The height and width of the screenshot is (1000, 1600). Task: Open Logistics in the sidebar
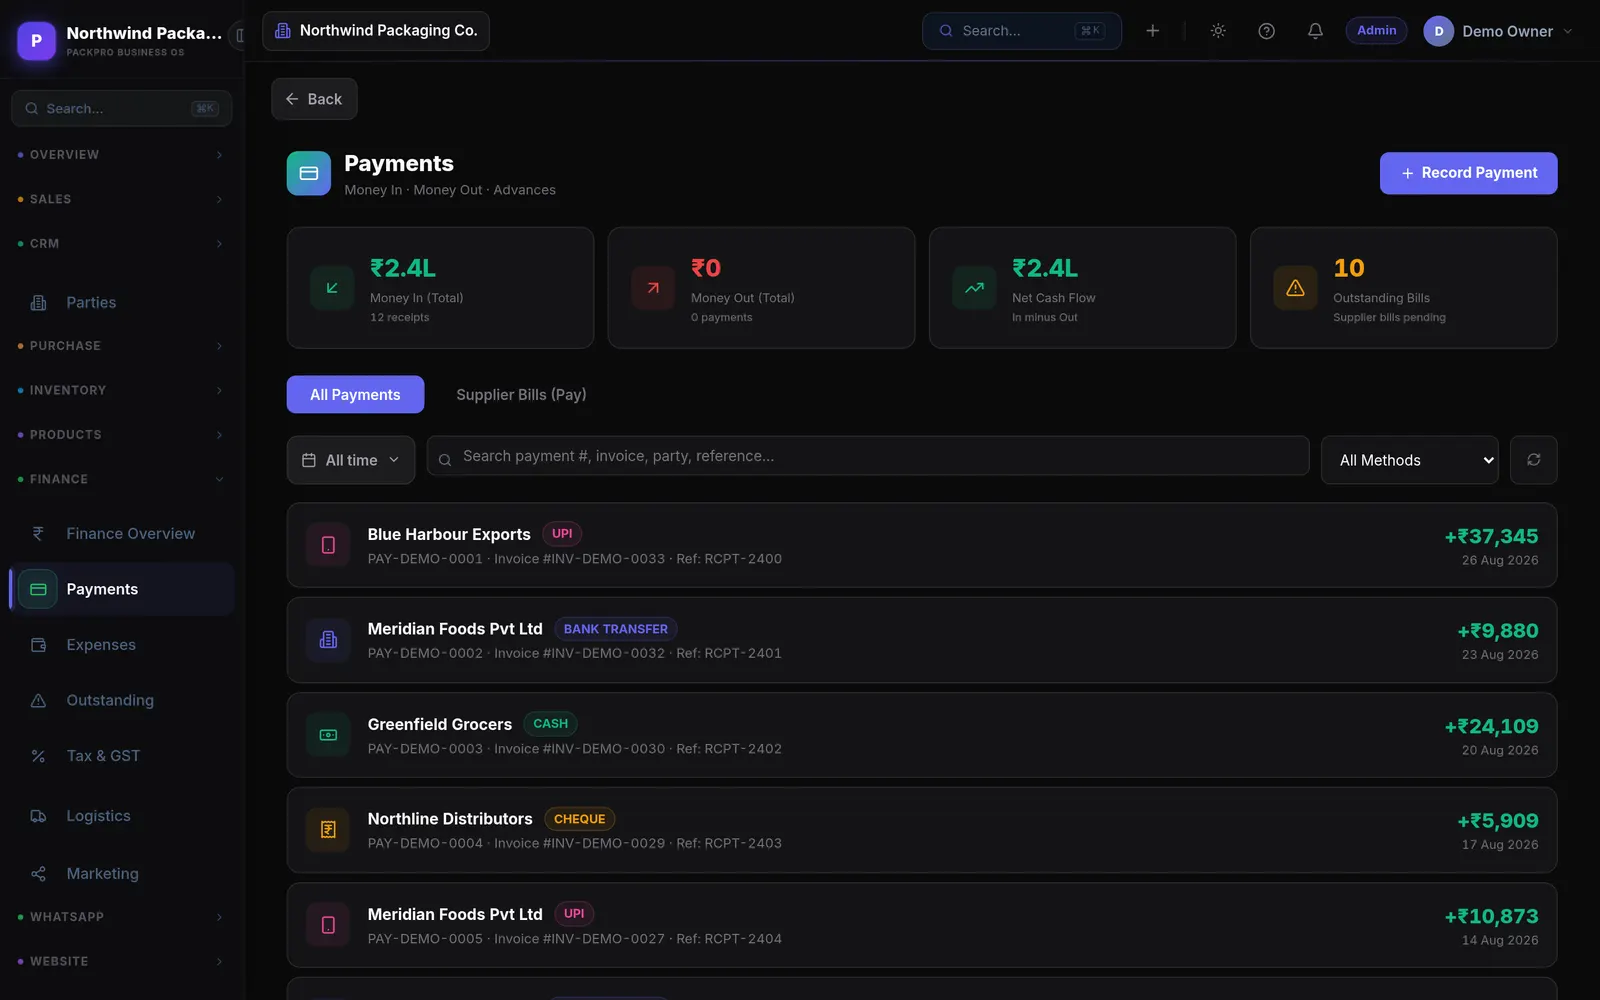[x=122, y=816]
